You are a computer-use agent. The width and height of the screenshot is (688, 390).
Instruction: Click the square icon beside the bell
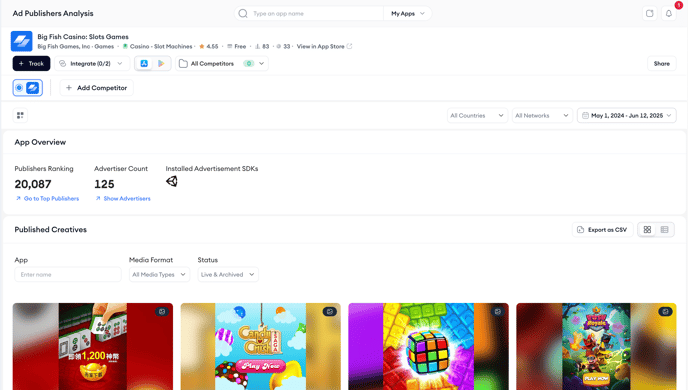(x=649, y=14)
